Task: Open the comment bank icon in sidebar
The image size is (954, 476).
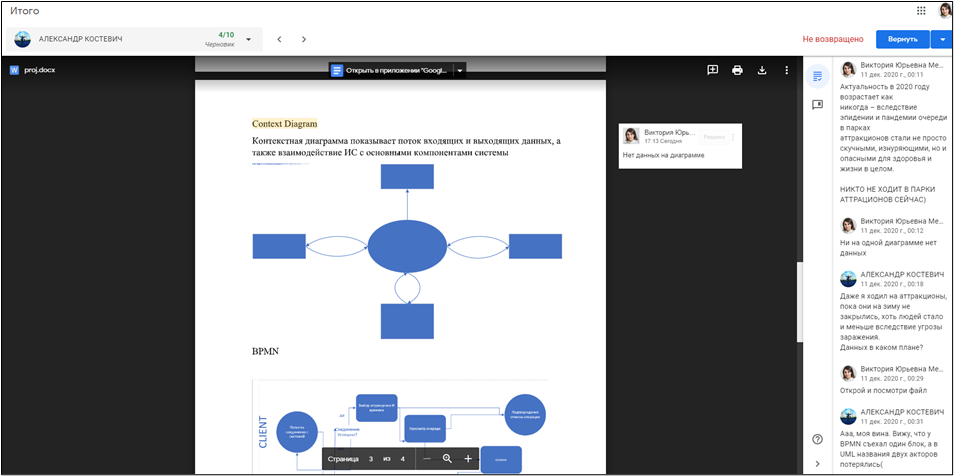Action: (817, 104)
